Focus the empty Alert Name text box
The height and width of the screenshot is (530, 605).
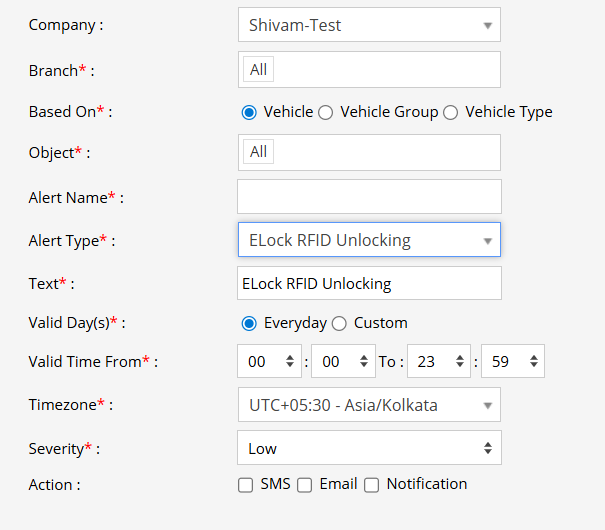click(x=368, y=197)
